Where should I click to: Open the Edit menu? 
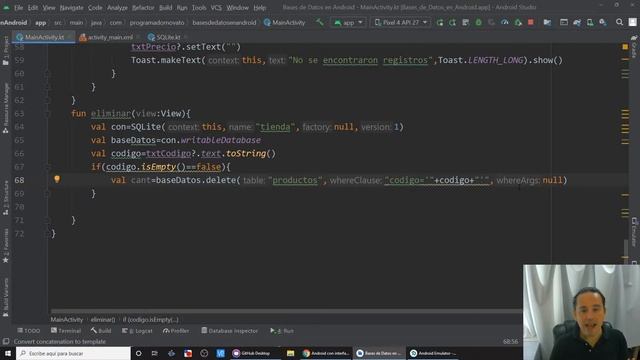point(33,7)
